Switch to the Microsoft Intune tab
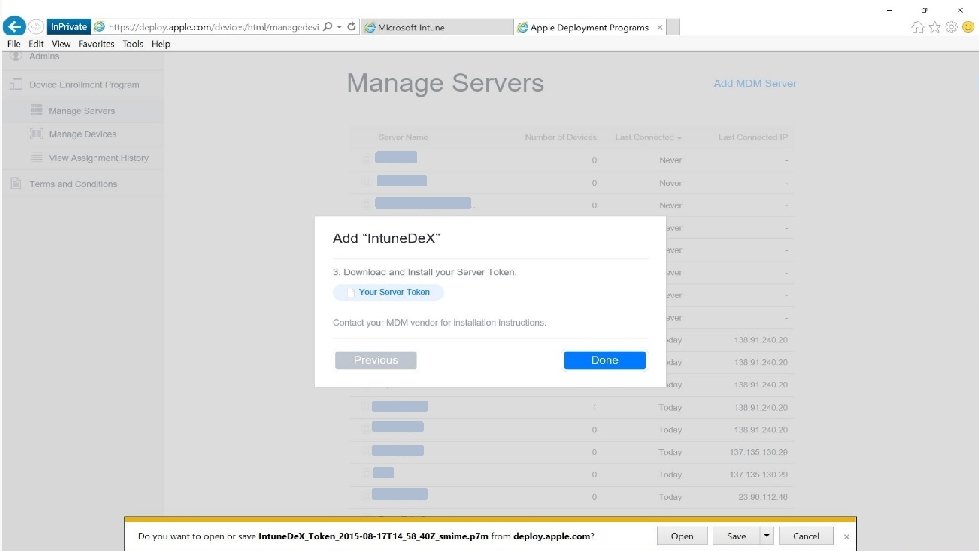The height and width of the screenshot is (551, 979). click(436, 27)
